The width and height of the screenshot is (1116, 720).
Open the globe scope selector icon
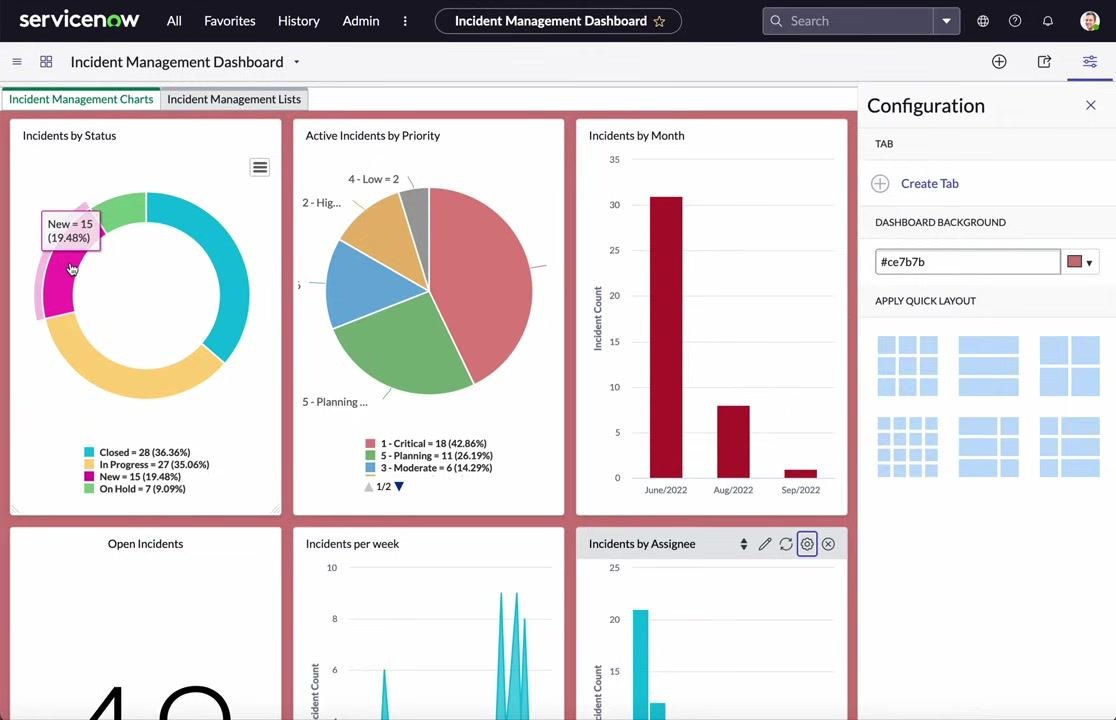983,21
